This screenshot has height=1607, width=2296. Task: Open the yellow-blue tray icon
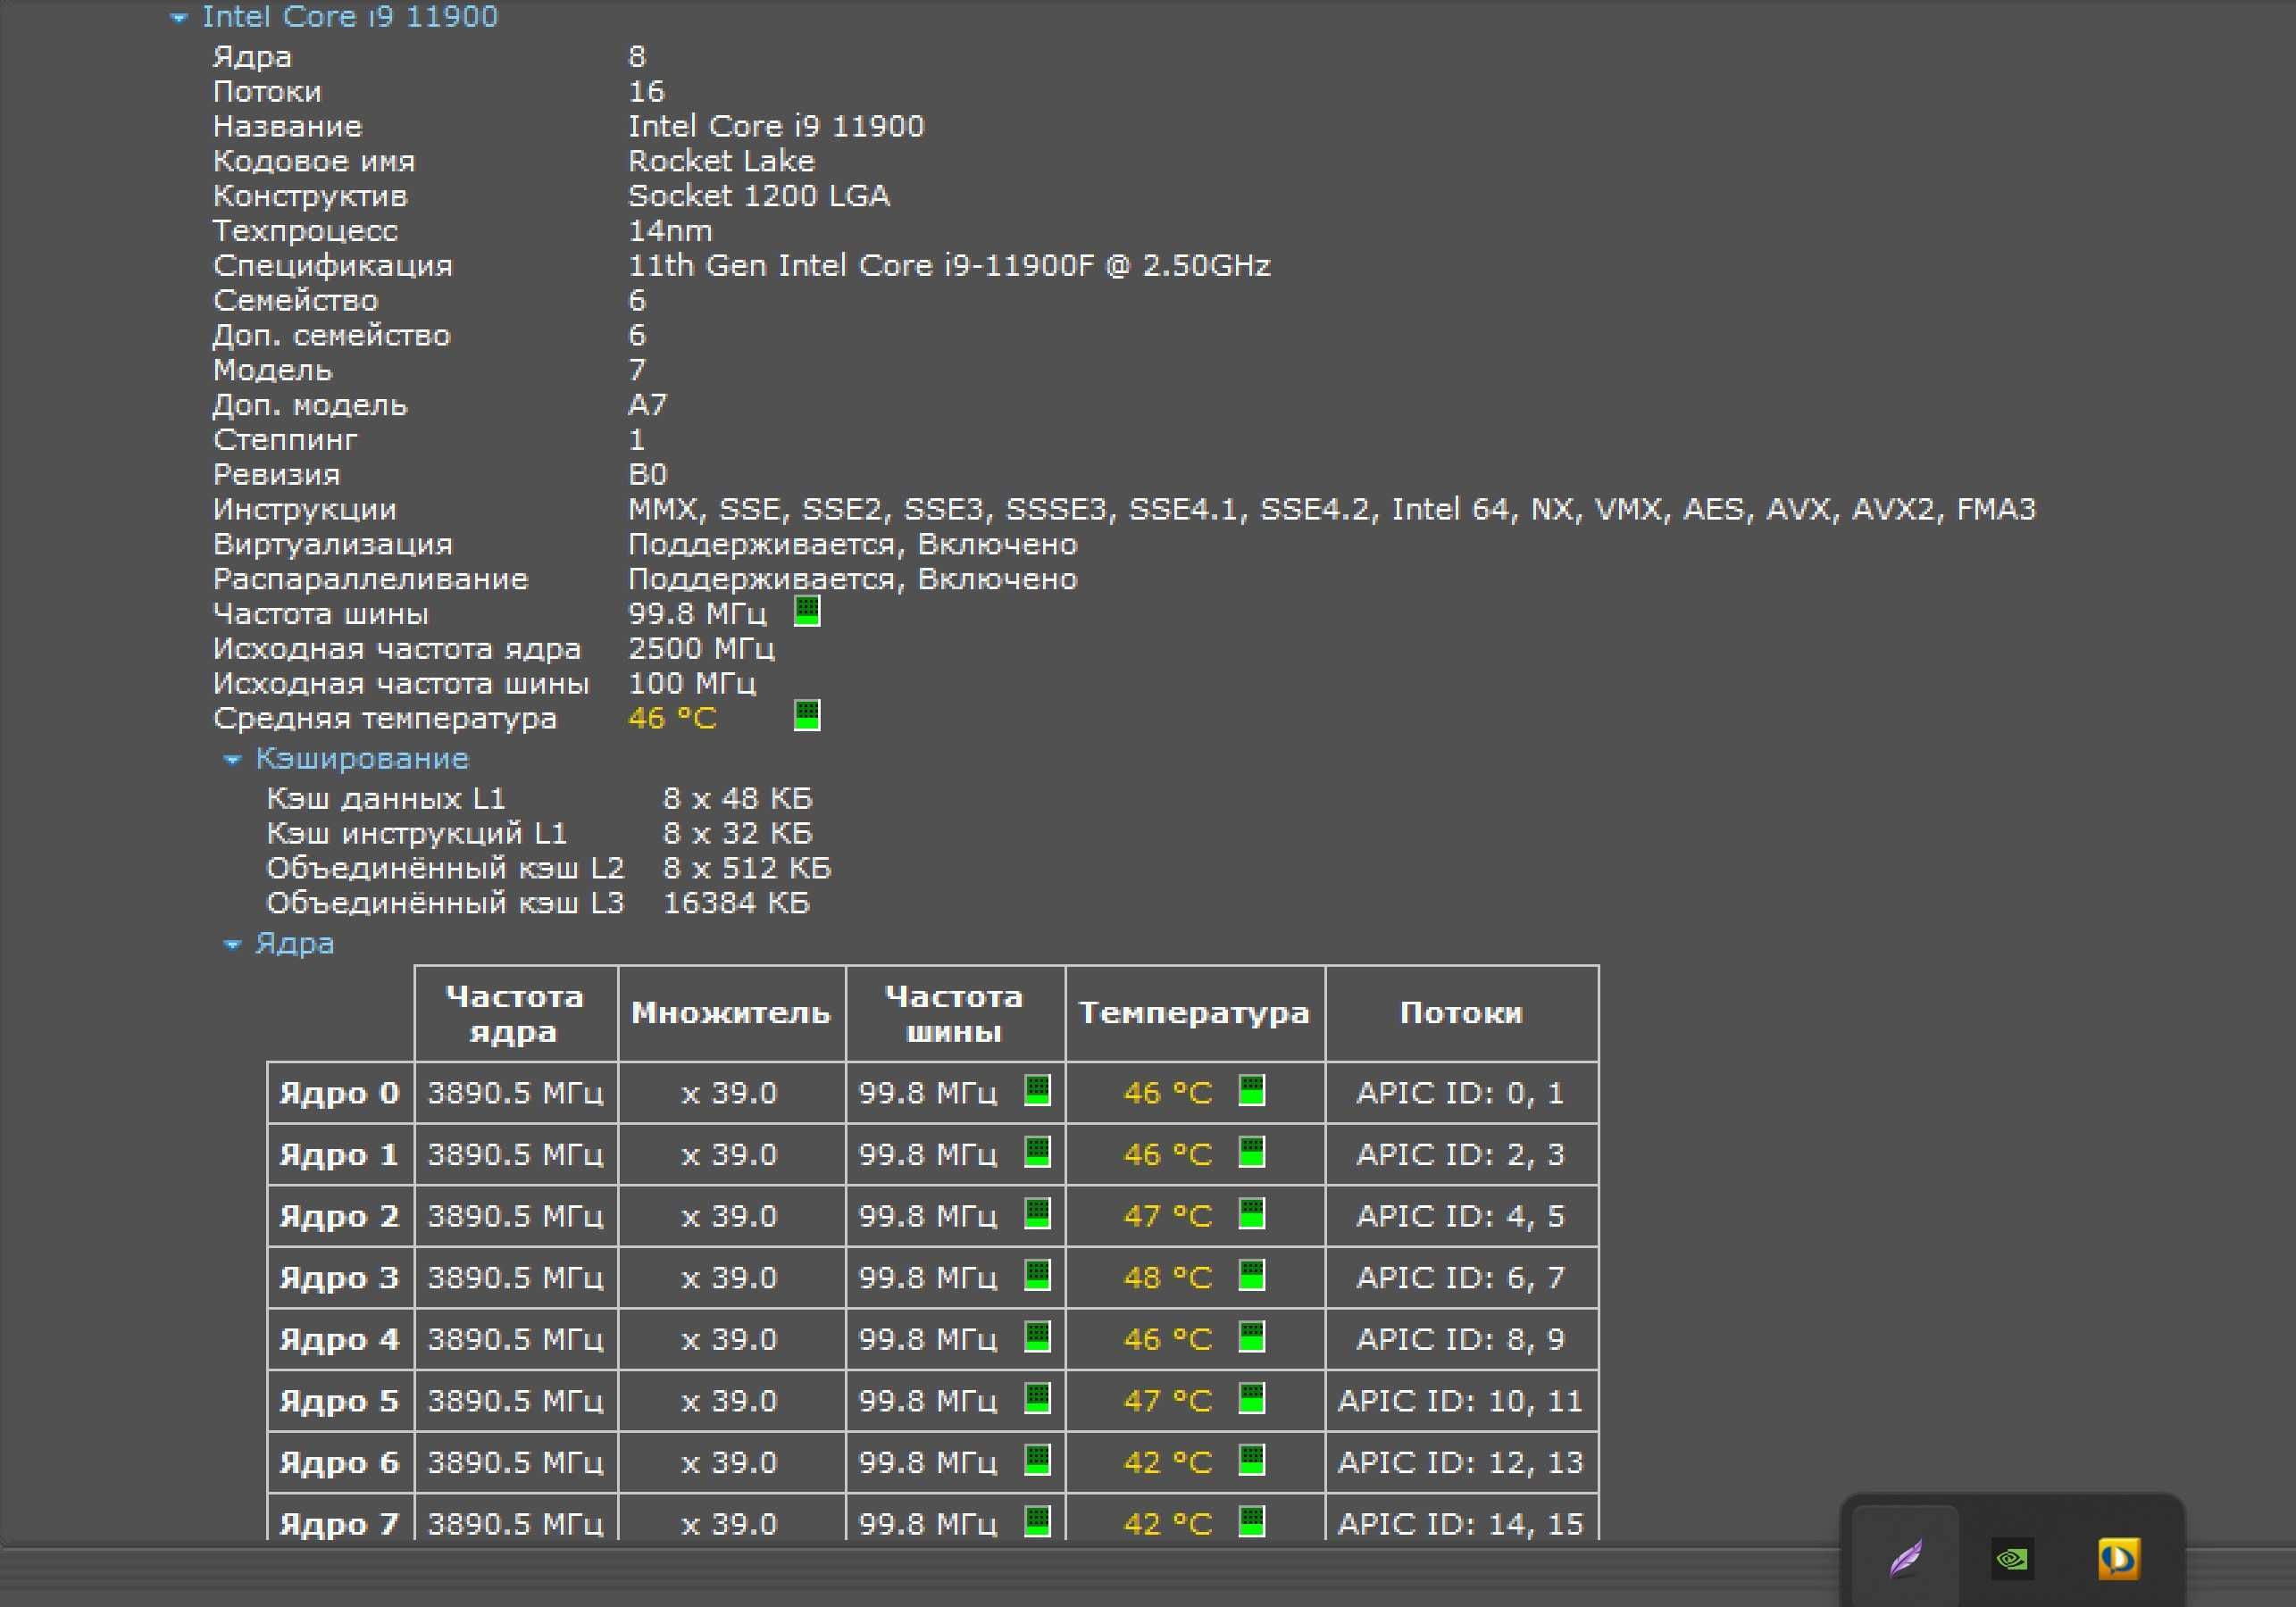click(x=2118, y=1559)
